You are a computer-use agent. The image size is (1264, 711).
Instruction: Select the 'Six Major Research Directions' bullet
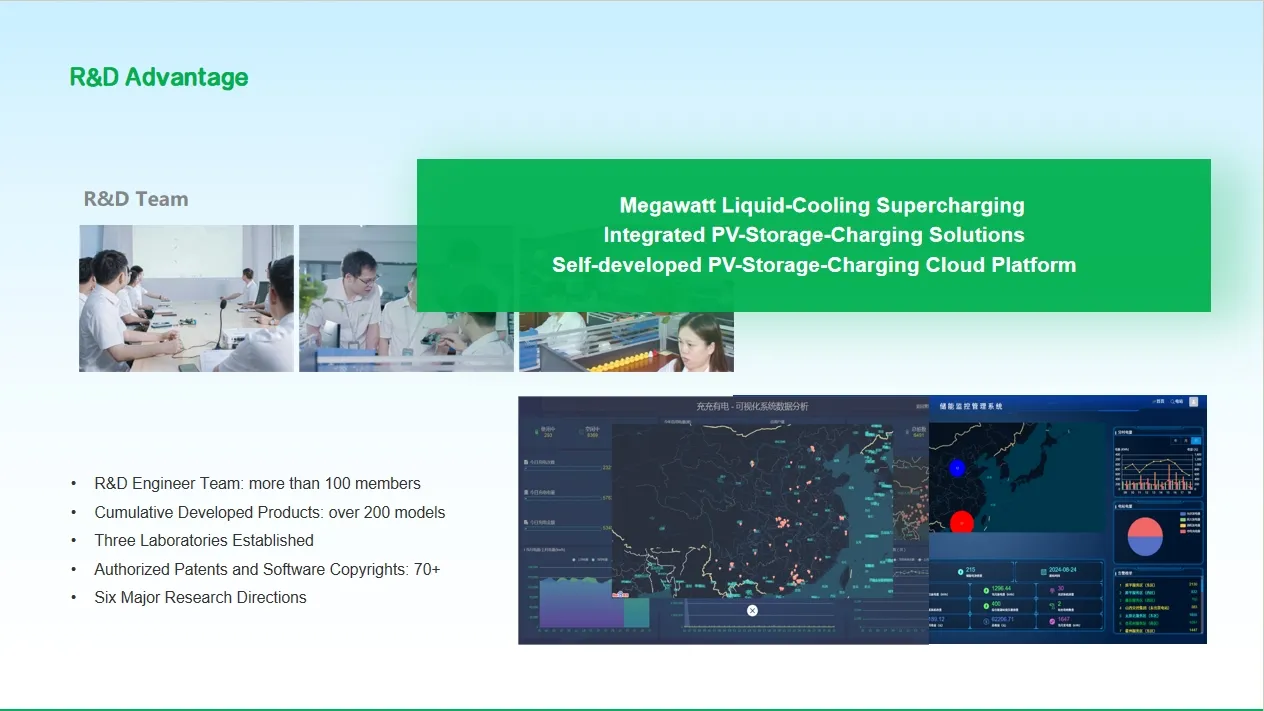tap(200, 597)
